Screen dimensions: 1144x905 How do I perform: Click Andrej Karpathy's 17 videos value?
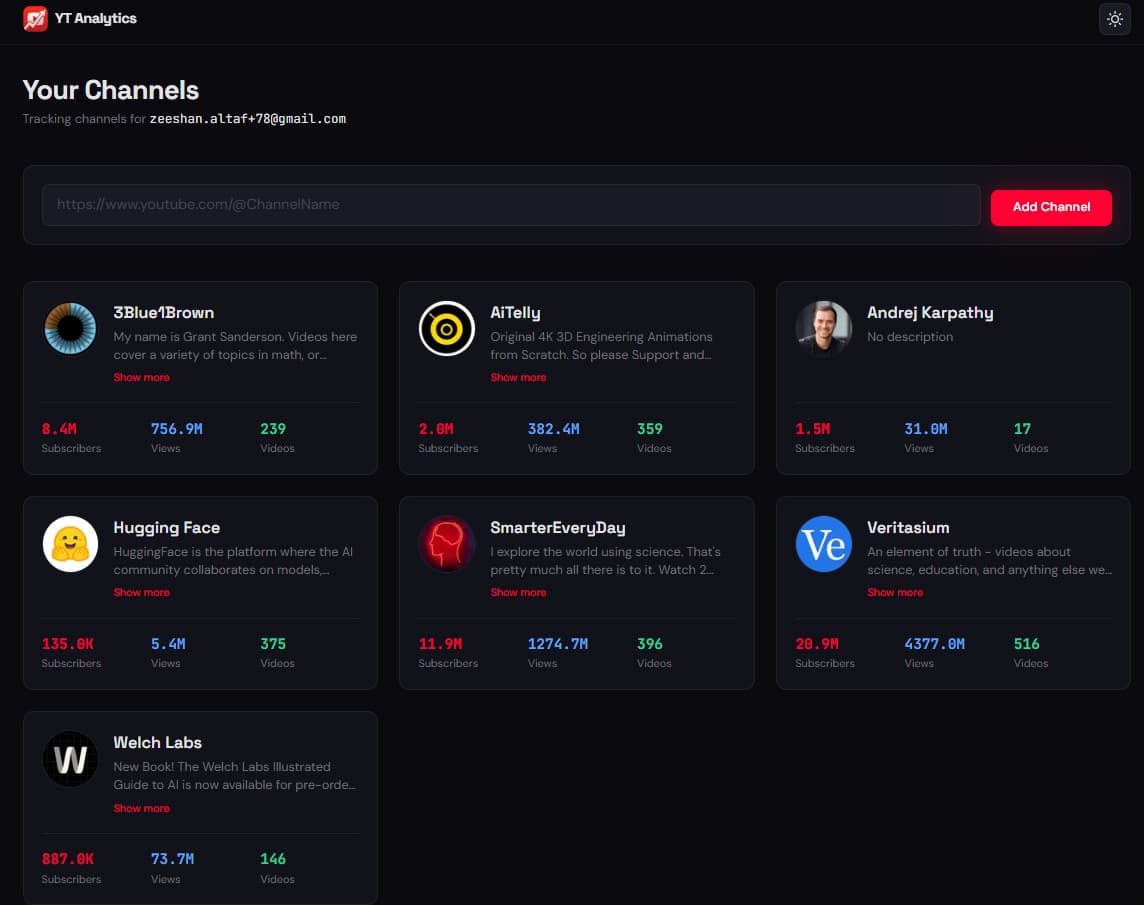click(1022, 429)
